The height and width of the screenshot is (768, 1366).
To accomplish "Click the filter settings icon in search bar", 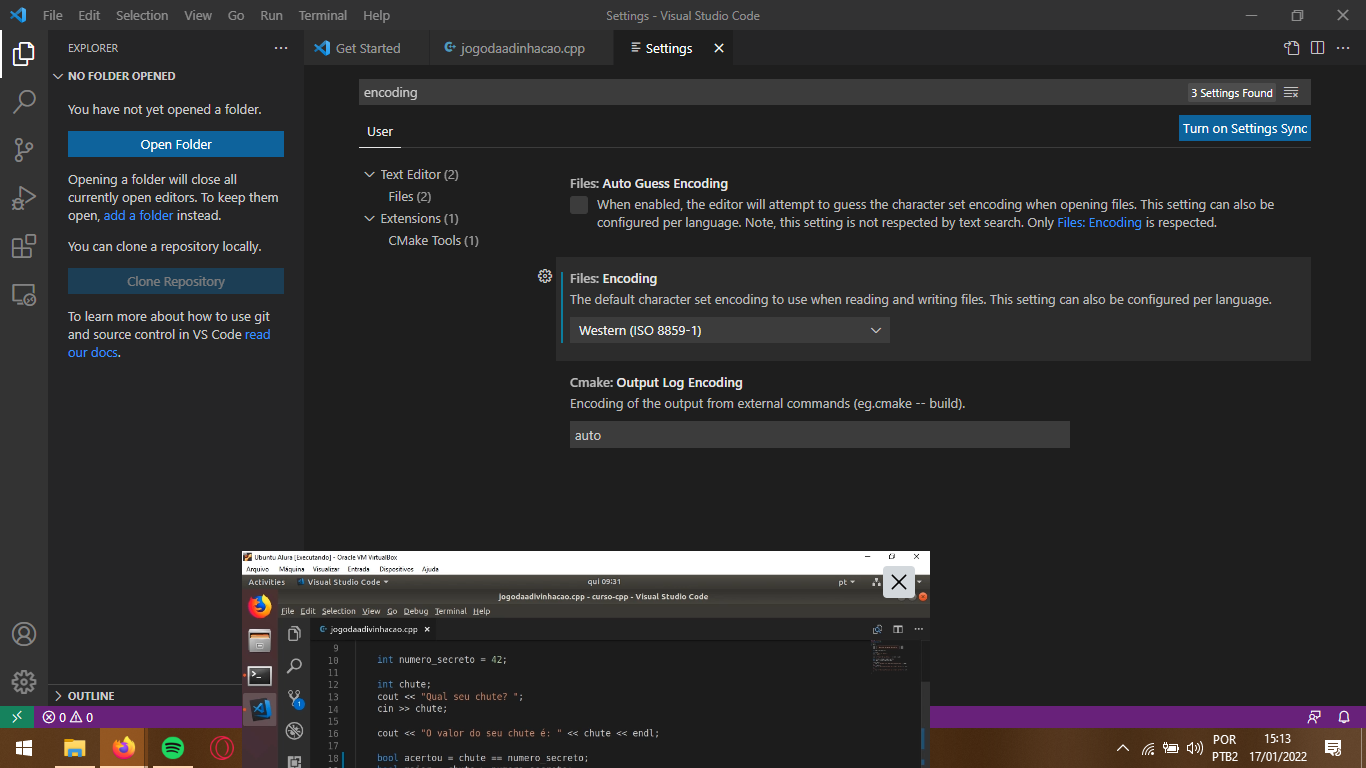I will point(1291,93).
